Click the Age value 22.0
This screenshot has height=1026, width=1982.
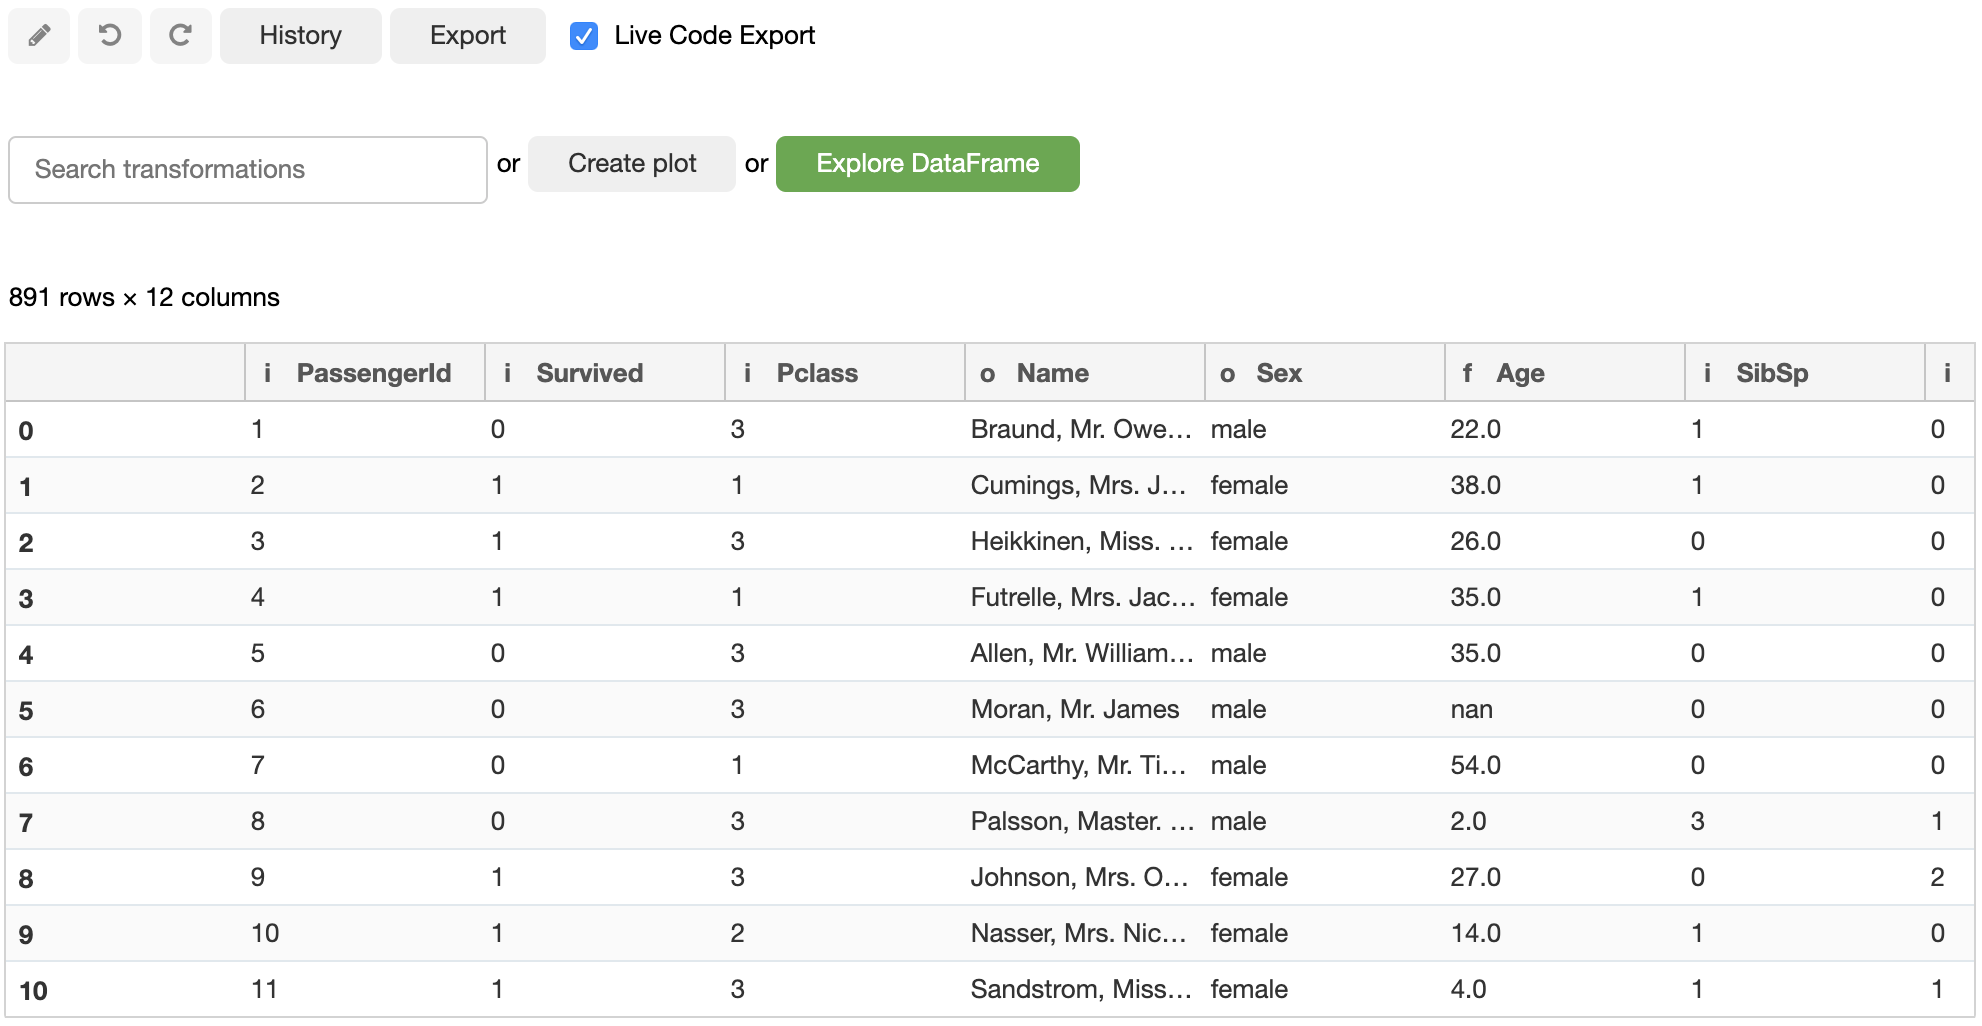pos(1476,430)
